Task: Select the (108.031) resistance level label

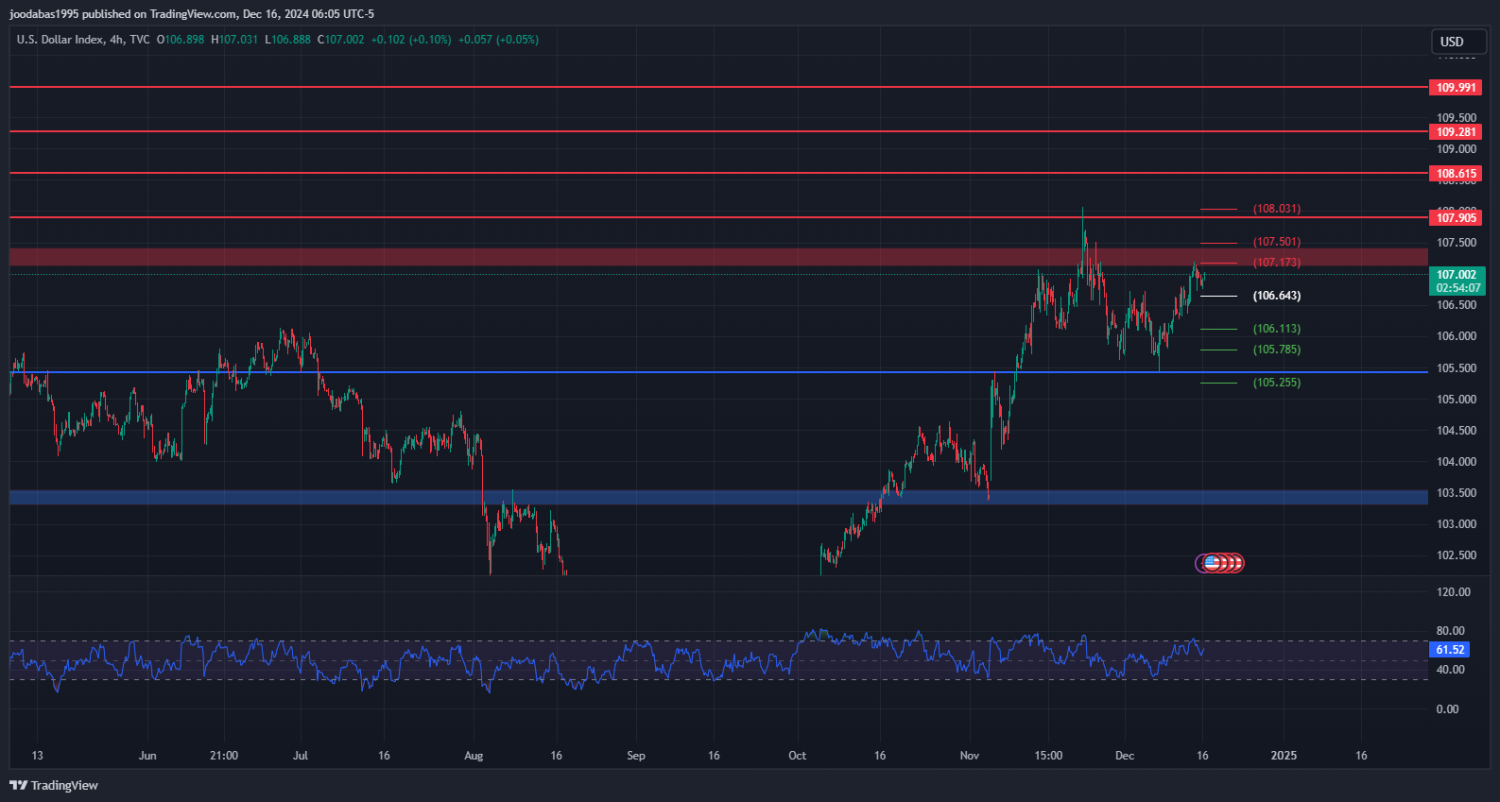Action: tap(1277, 209)
